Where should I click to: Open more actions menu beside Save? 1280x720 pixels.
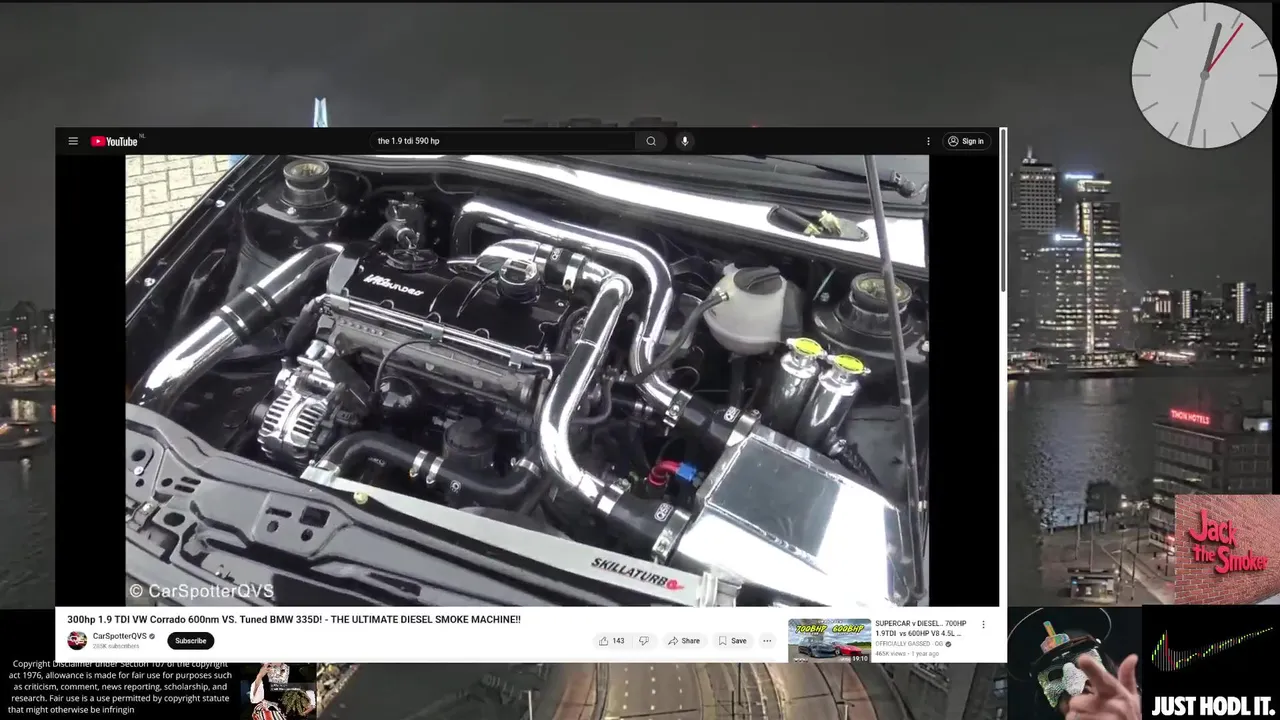pos(767,641)
